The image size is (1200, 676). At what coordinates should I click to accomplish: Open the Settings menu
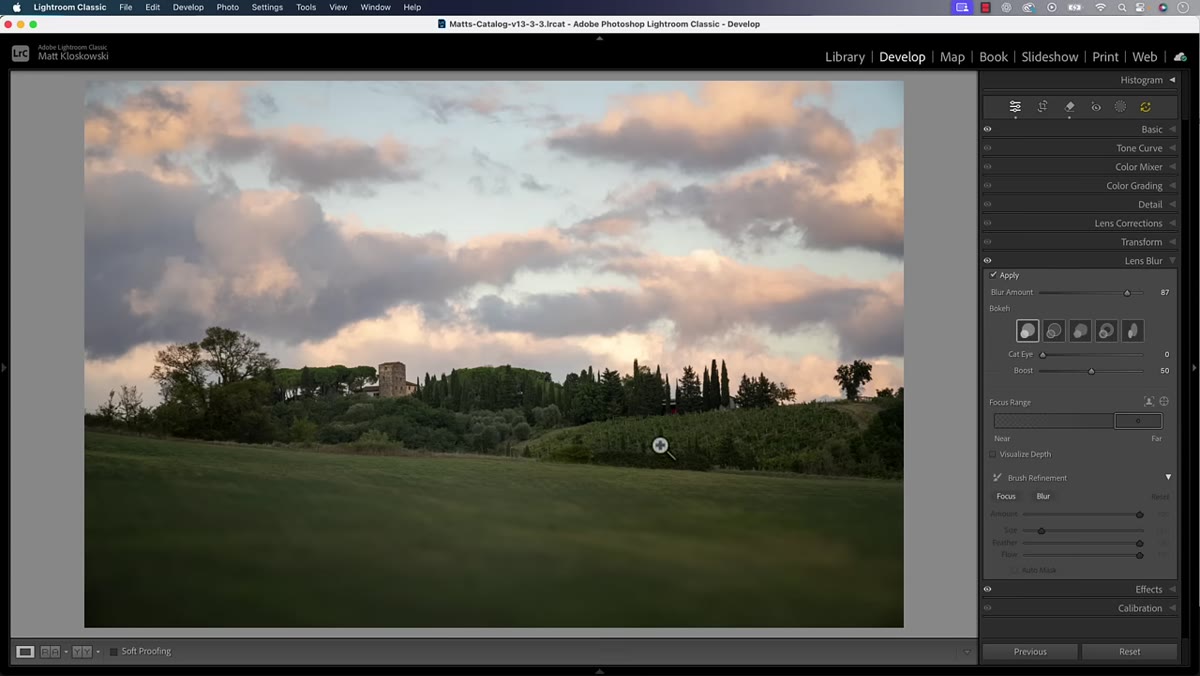[267, 7]
